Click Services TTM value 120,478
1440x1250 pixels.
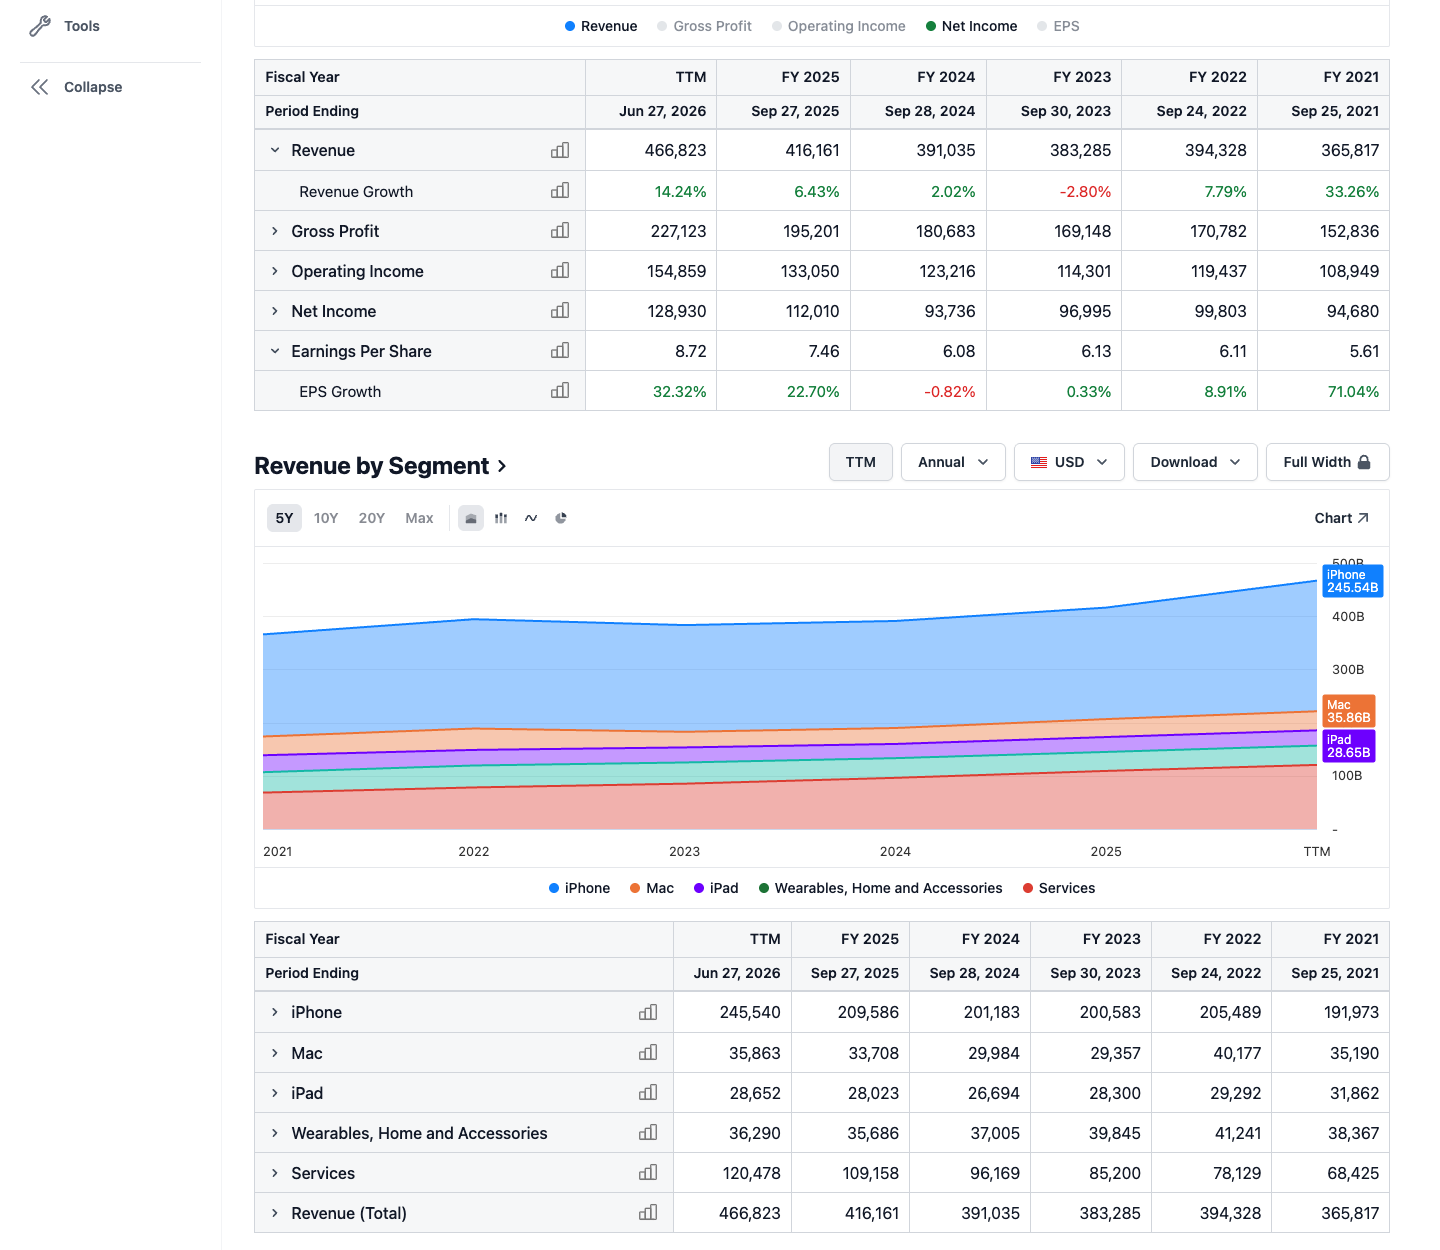point(752,1173)
